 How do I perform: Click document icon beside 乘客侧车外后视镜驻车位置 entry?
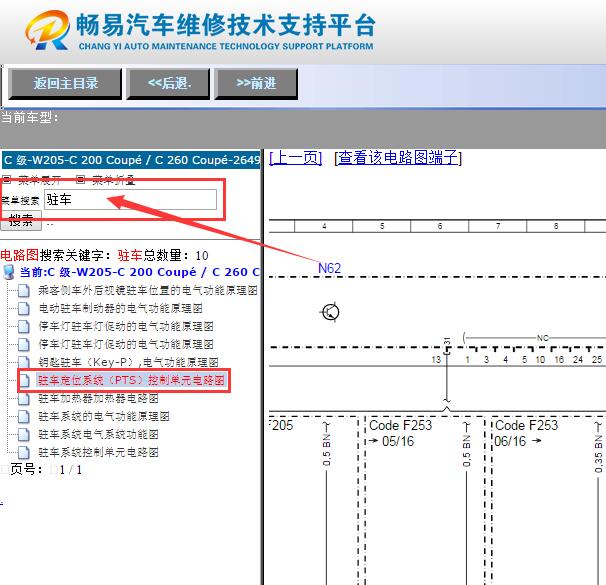tap(24, 290)
